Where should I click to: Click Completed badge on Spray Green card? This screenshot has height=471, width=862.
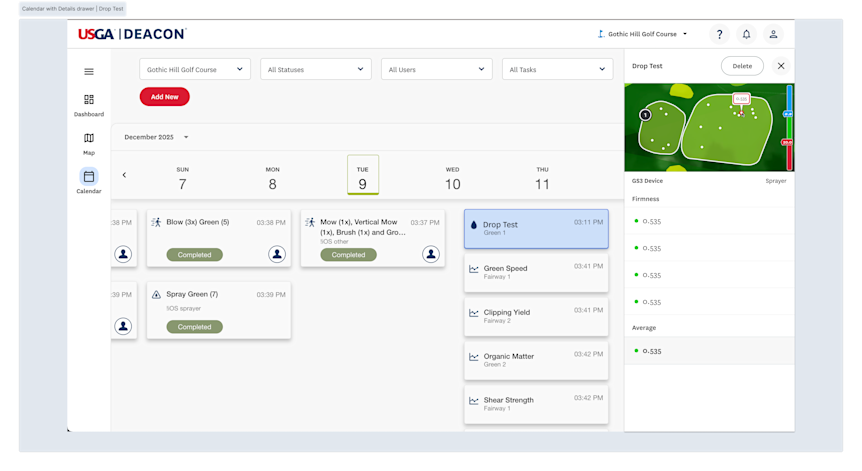[x=195, y=326]
